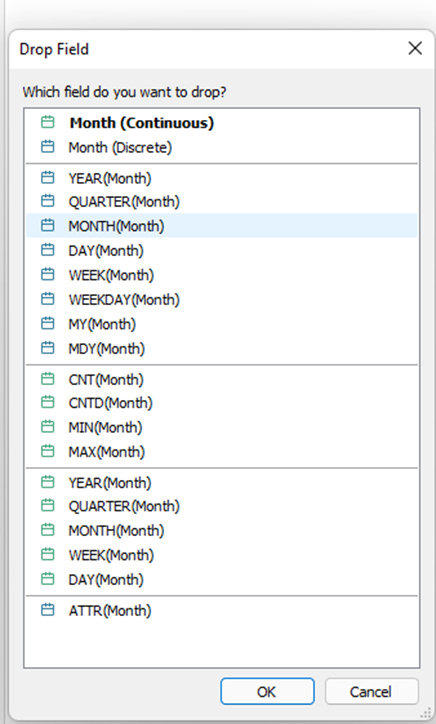Click the calendar icon next to CNTD(Month)
Viewport: 436px width, 724px height.
[x=48, y=402]
